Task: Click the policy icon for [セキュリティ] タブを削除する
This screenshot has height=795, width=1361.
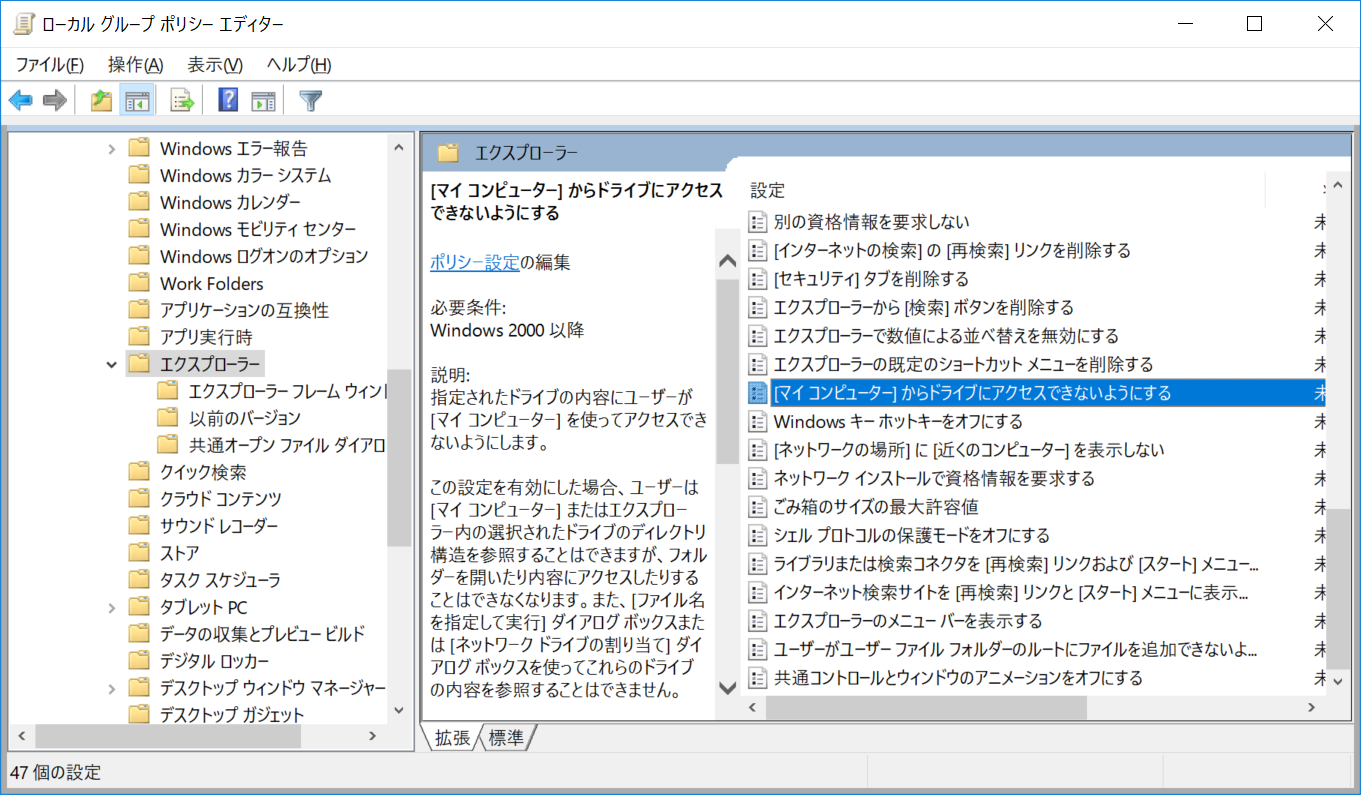Action: pyautogui.click(x=758, y=279)
